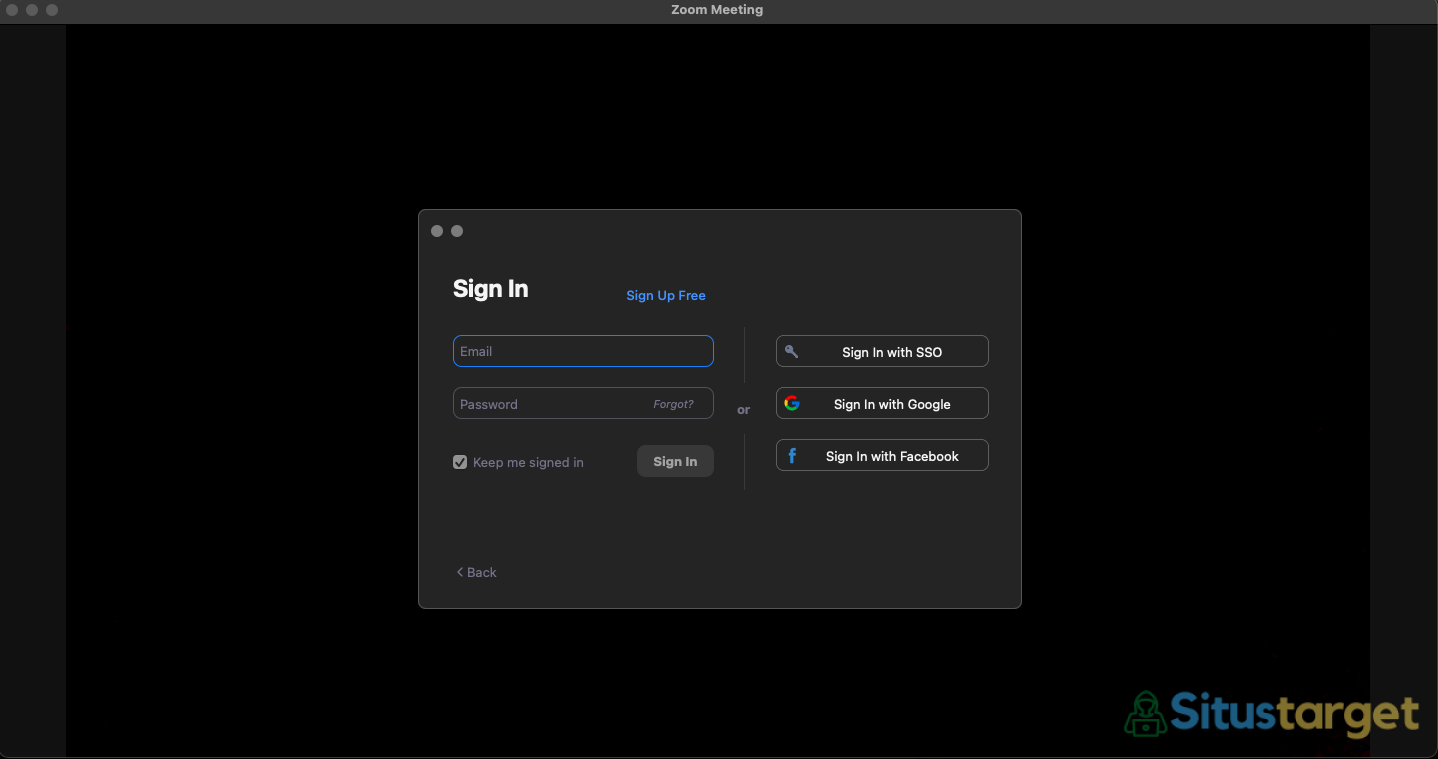Go Back from the sign-in dialog
This screenshot has height=759, width=1438.
point(476,572)
